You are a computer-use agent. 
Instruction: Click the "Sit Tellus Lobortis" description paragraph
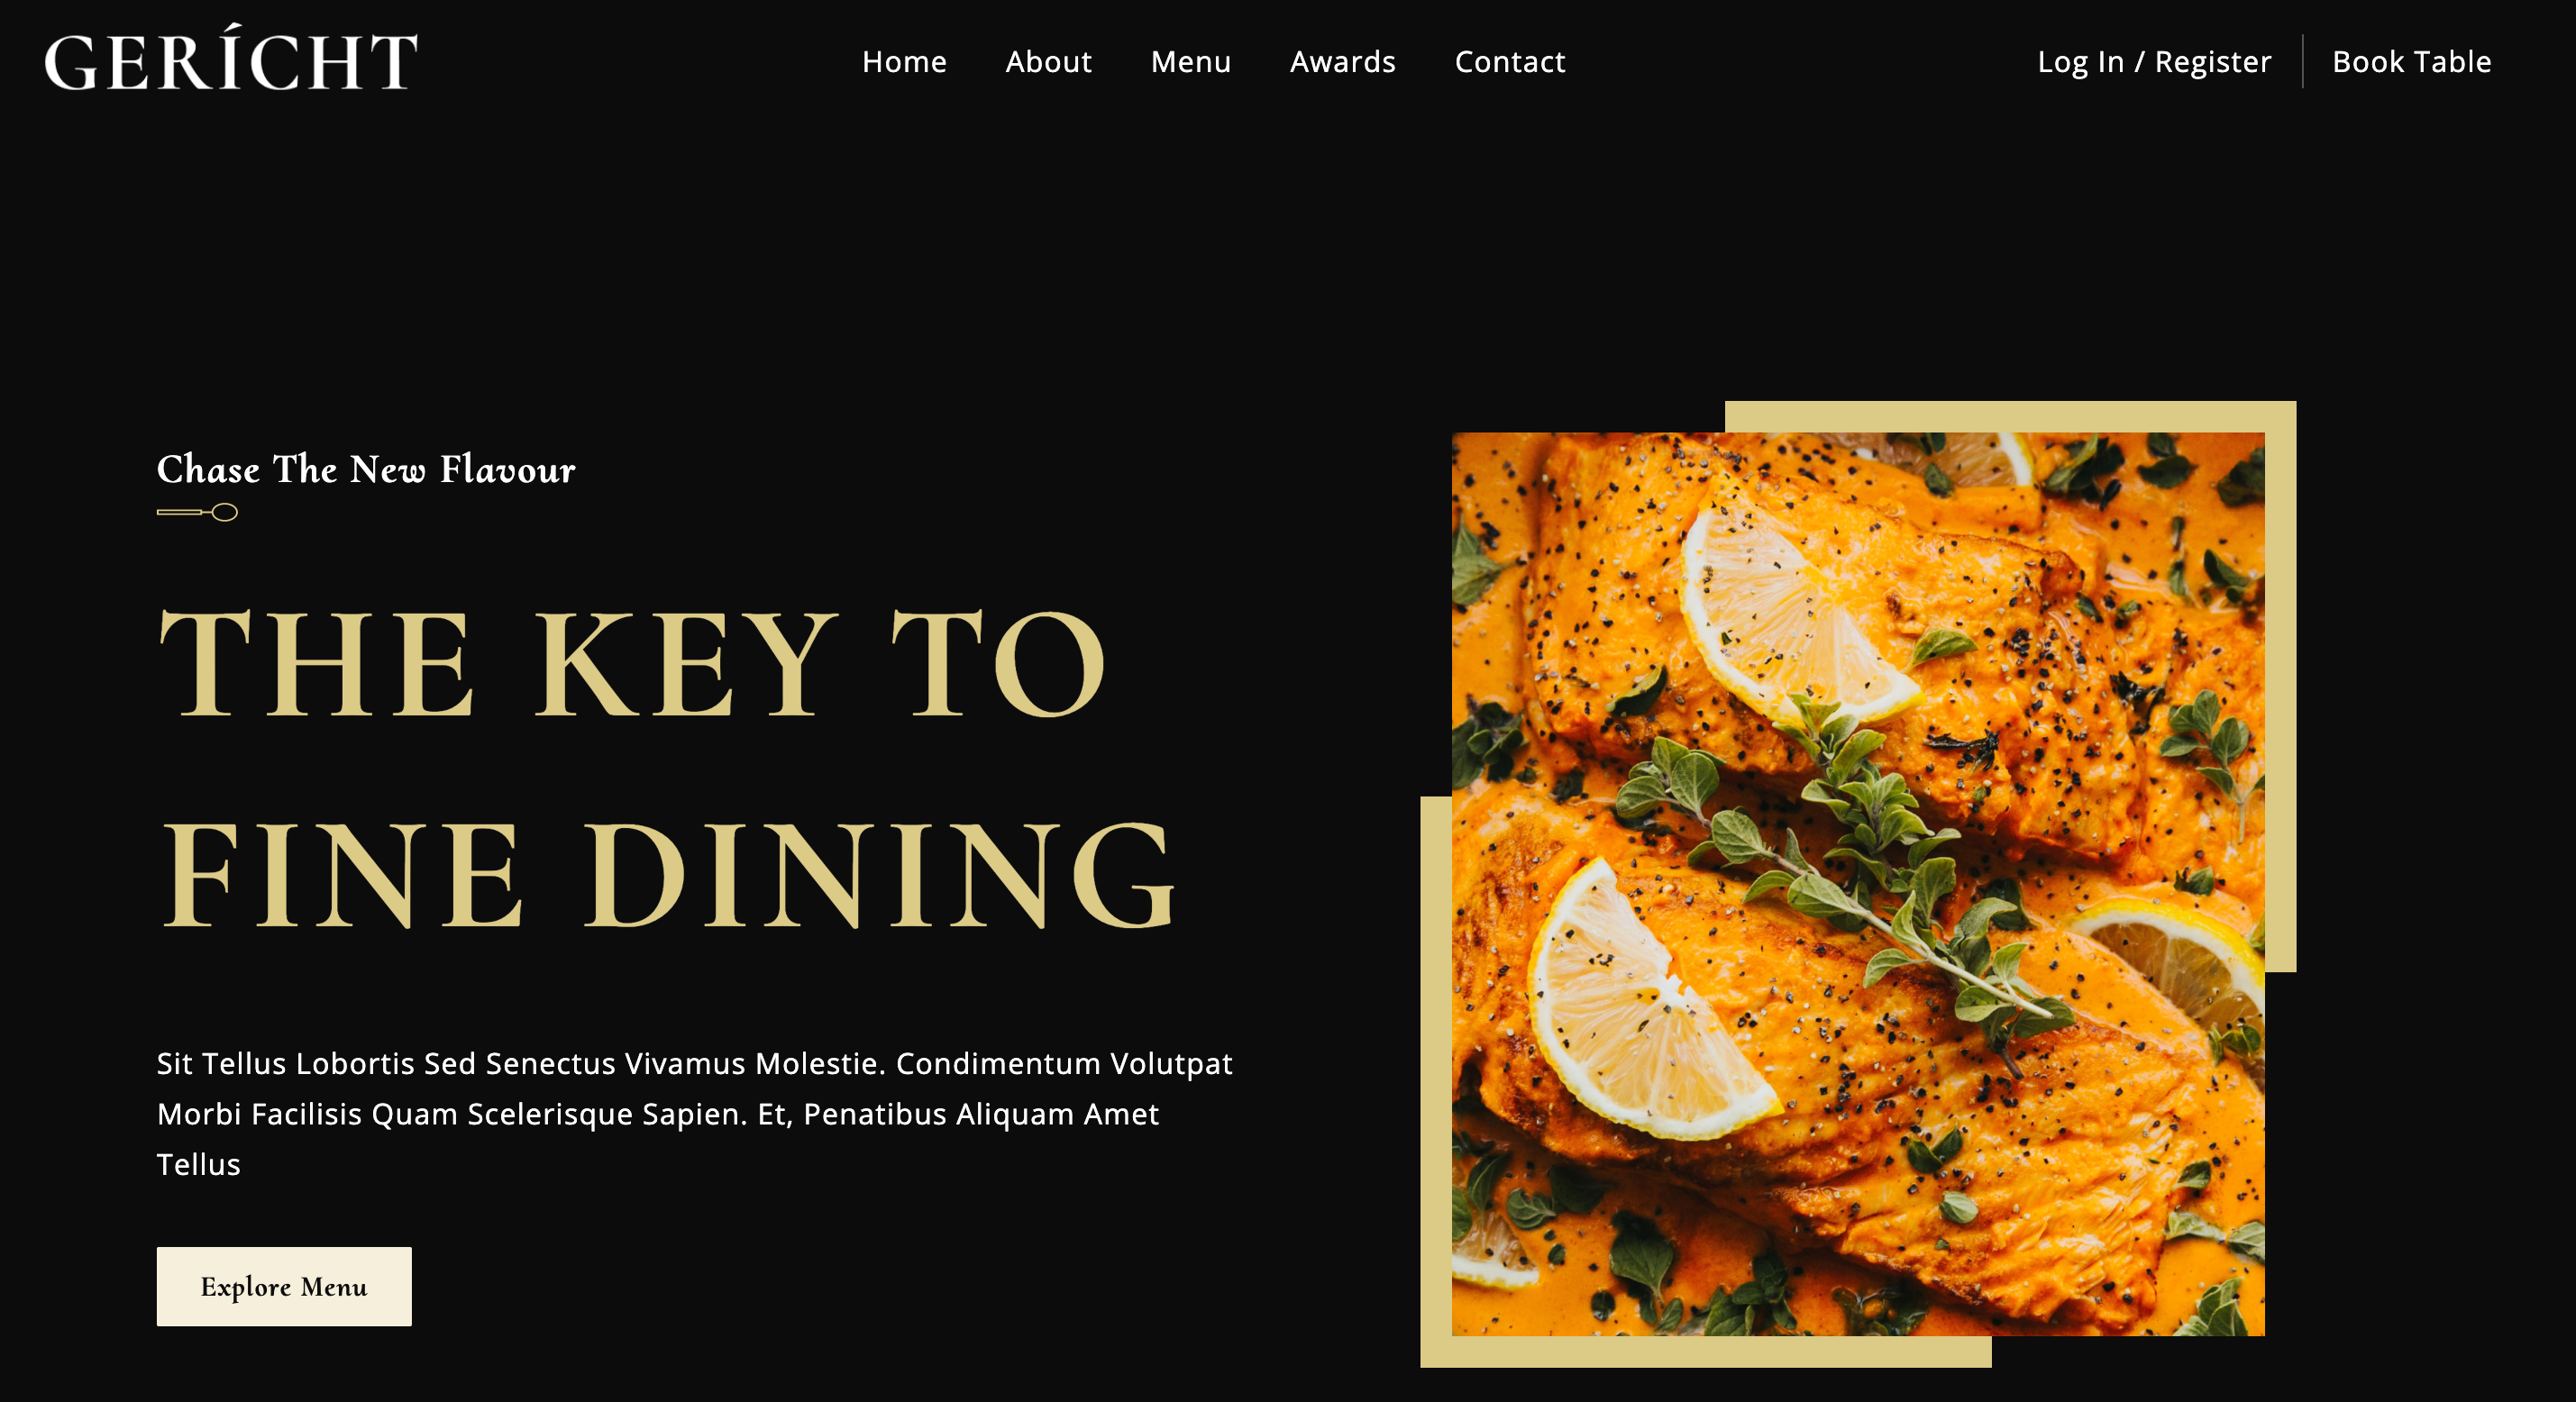coord(695,1113)
